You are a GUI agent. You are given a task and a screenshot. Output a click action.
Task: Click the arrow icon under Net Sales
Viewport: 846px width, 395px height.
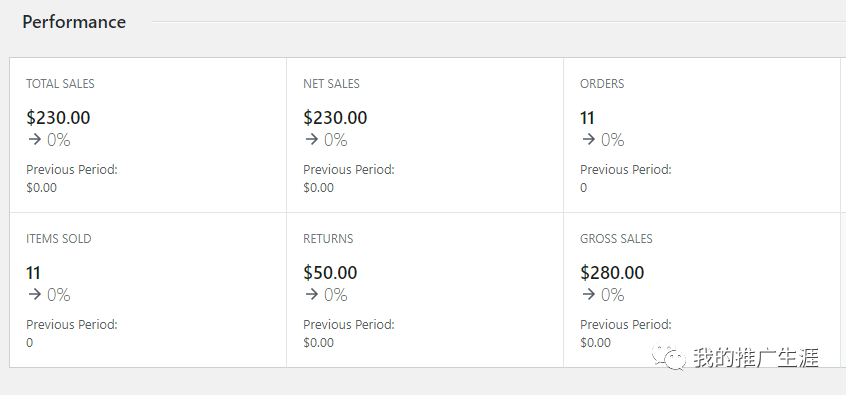point(312,140)
